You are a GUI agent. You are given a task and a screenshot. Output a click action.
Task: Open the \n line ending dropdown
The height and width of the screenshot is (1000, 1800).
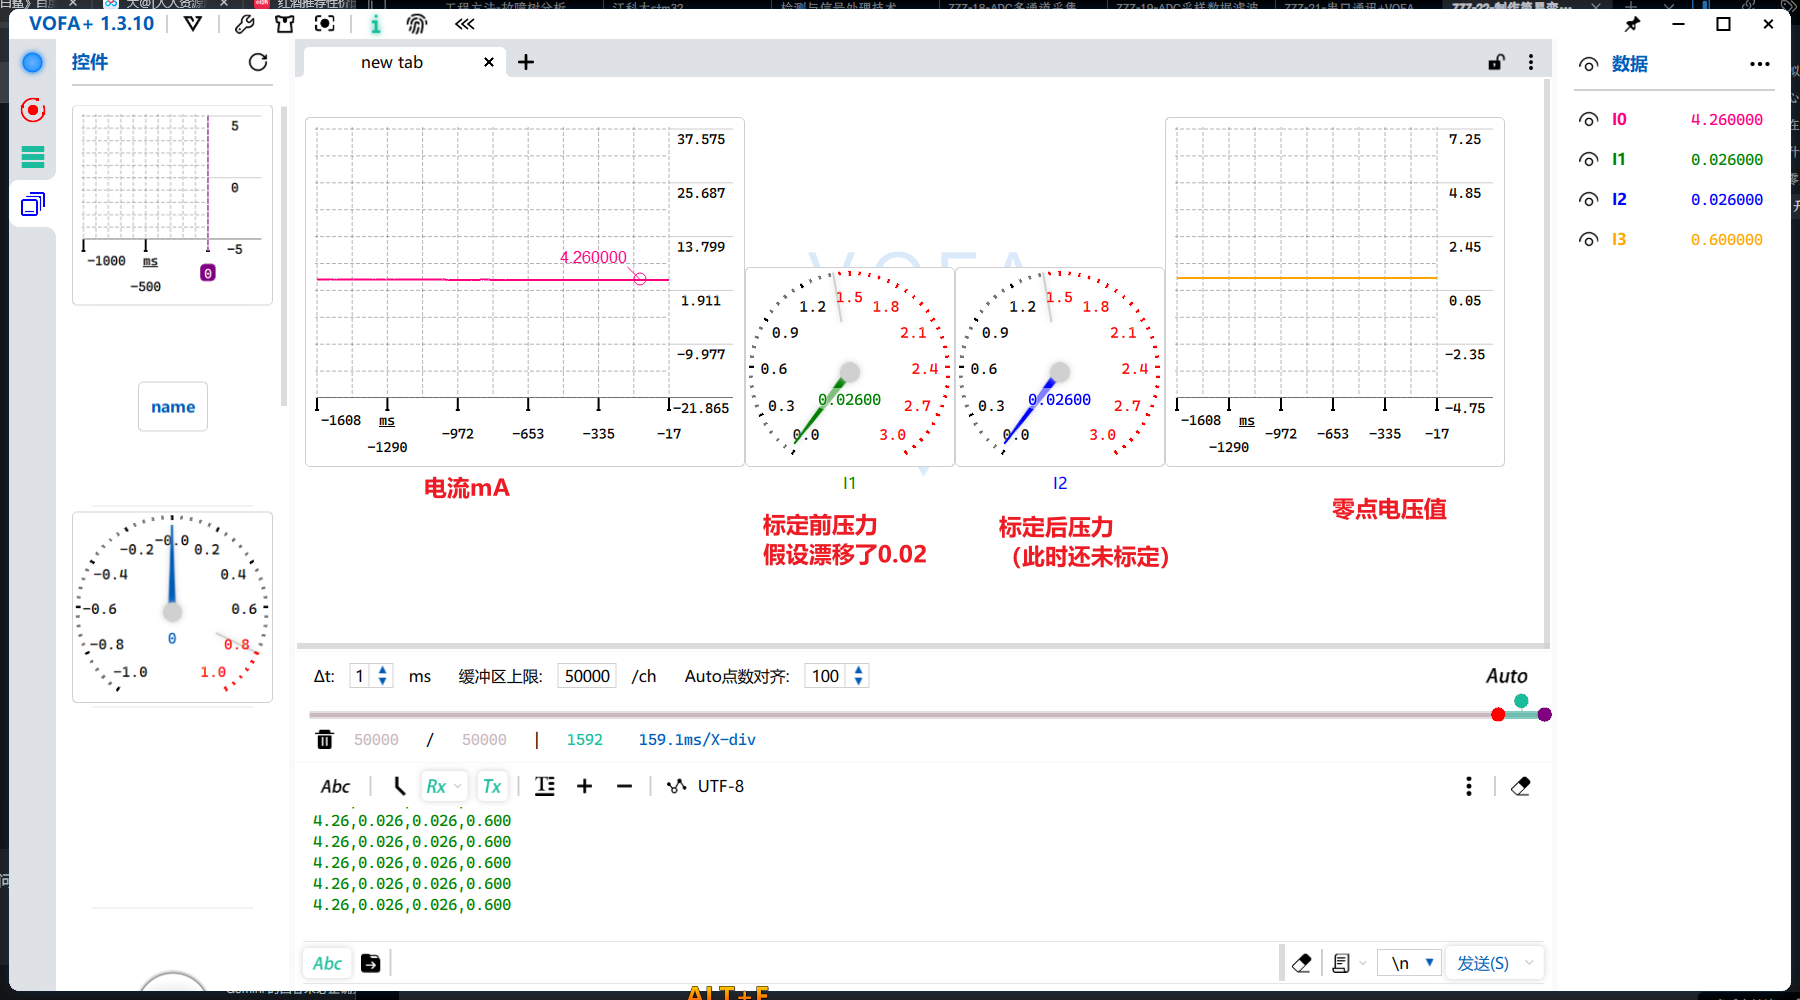tap(1410, 963)
